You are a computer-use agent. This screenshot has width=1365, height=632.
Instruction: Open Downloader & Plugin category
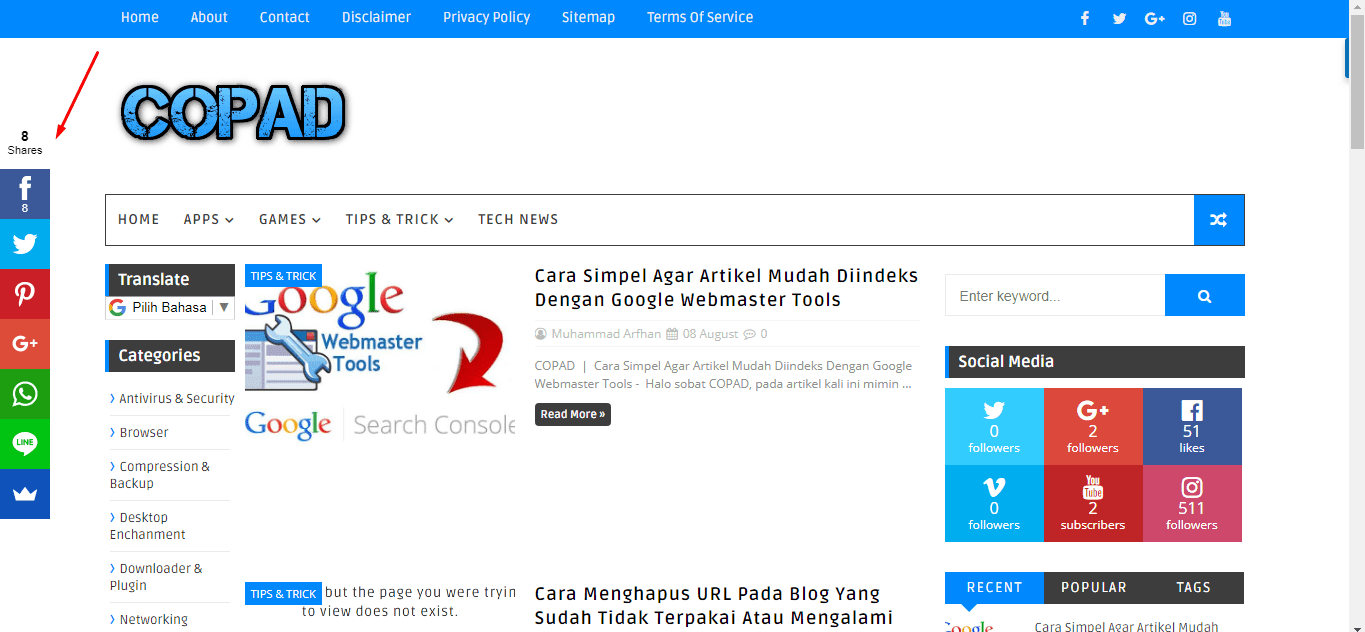click(156, 577)
